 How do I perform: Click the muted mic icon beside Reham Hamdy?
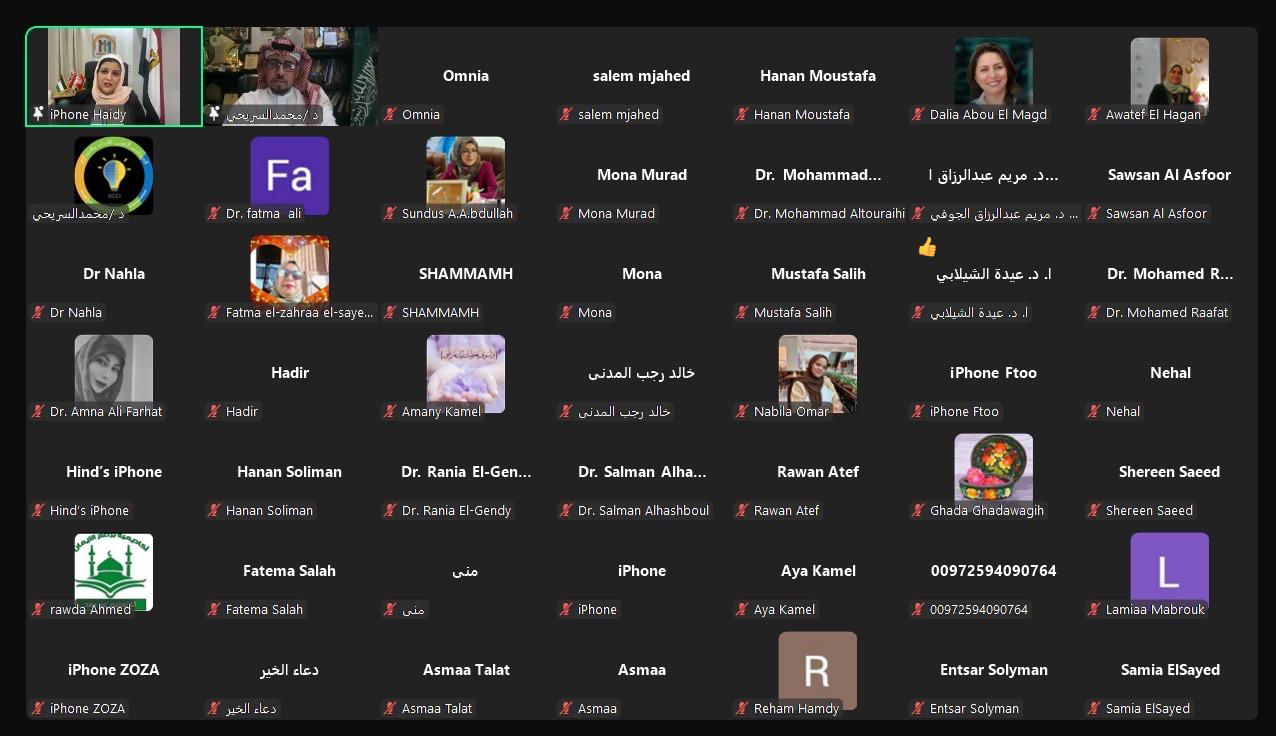point(742,708)
